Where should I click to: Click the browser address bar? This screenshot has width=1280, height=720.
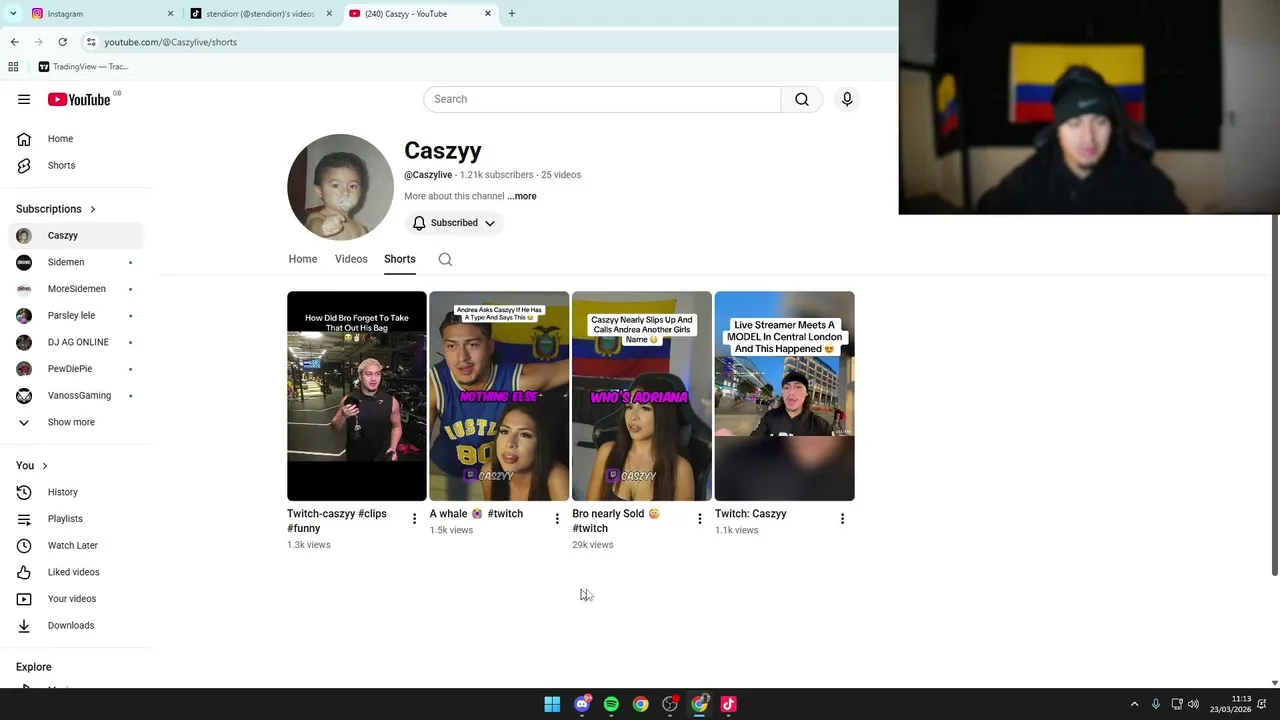pyautogui.click(x=490, y=42)
